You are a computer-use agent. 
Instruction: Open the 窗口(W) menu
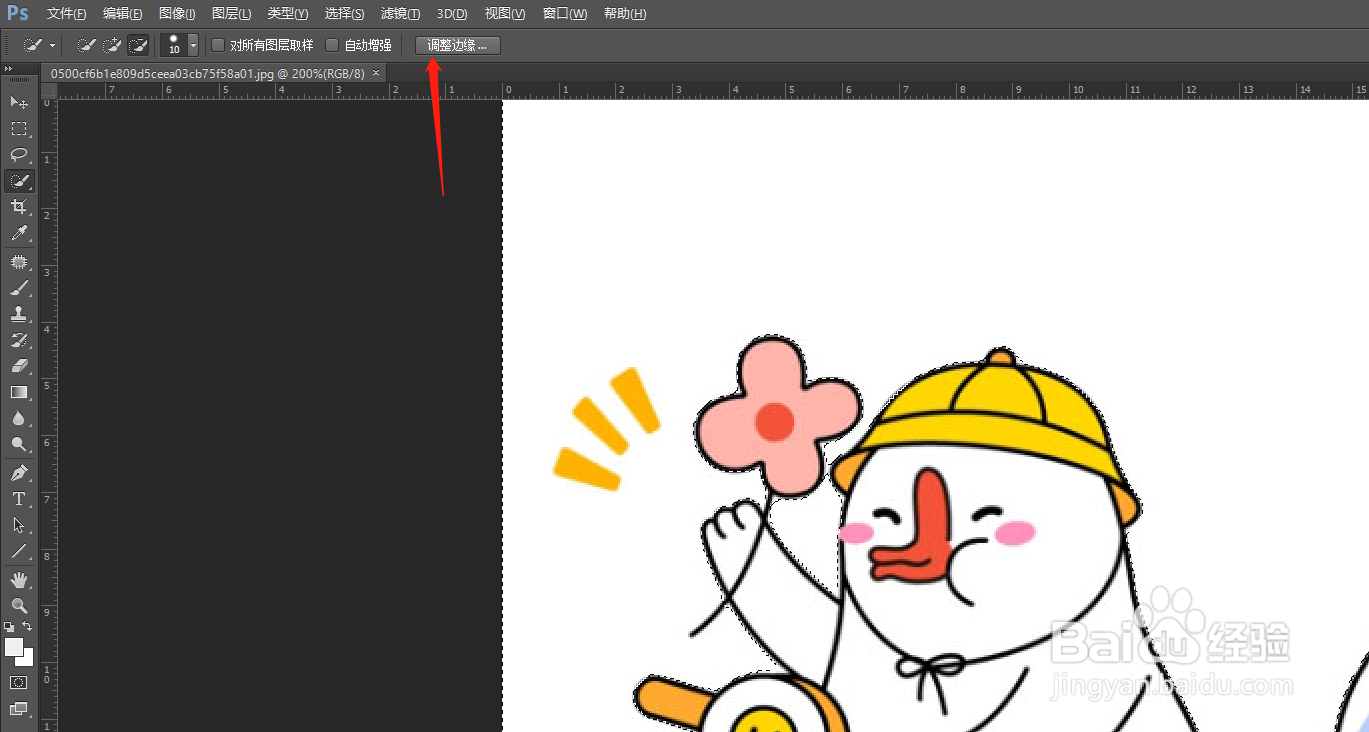[x=564, y=14]
